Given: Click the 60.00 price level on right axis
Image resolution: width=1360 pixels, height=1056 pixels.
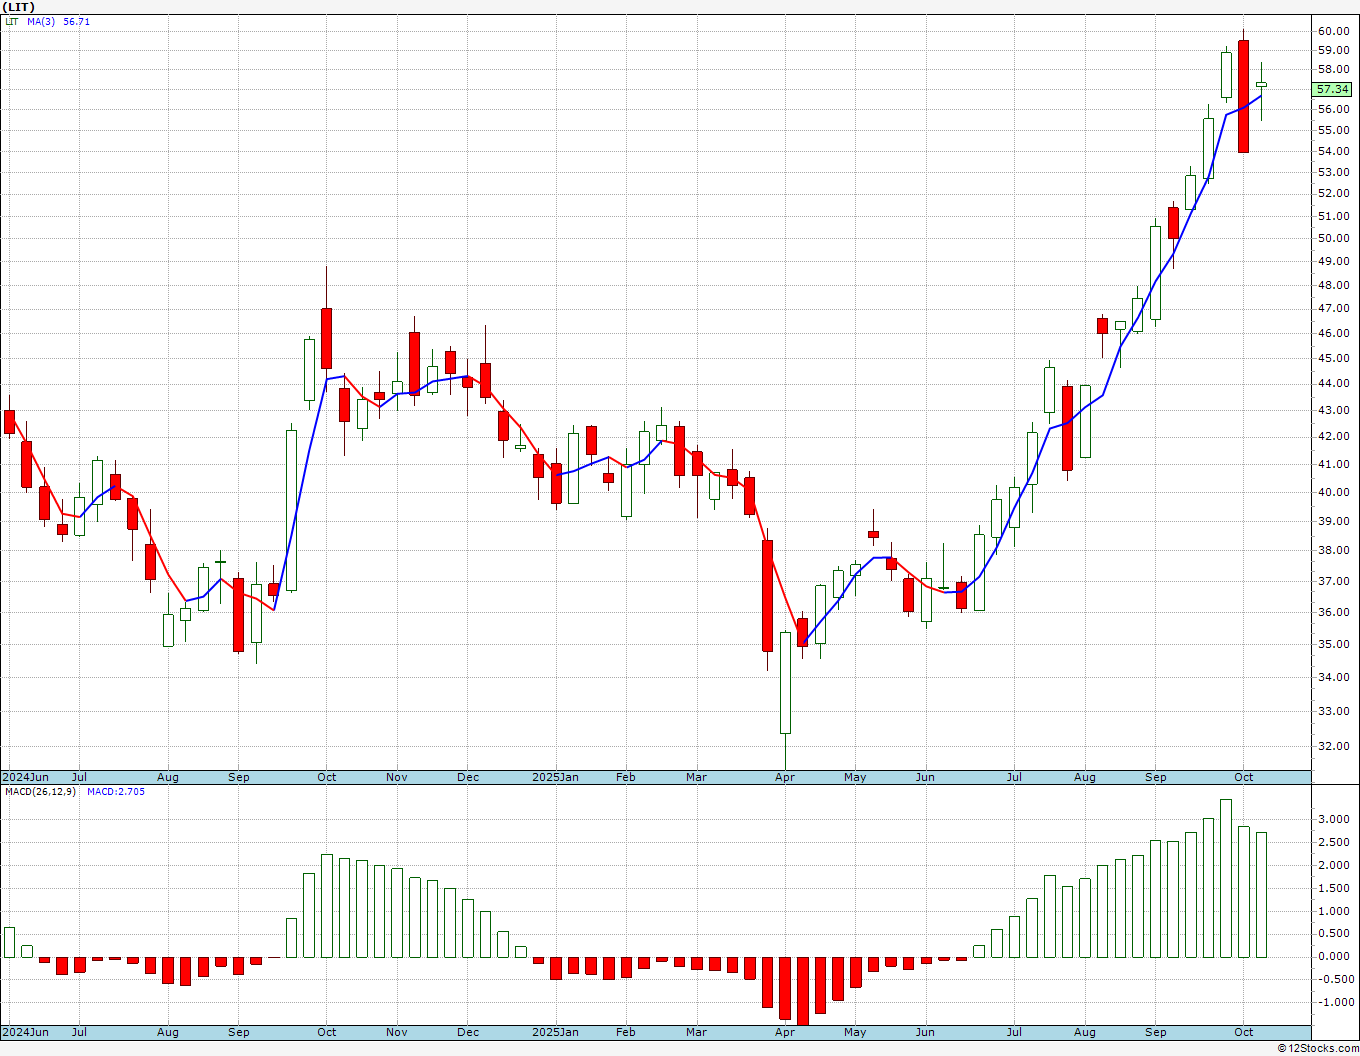Looking at the screenshot, I should (x=1333, y=31).
